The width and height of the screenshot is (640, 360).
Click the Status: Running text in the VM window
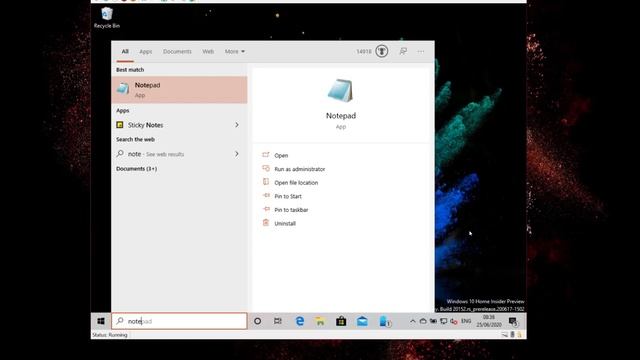tap(110, 335)
